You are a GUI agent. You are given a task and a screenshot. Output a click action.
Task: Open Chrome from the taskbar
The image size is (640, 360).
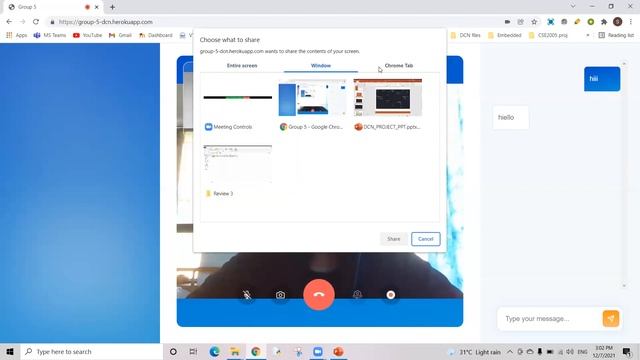point(256,351)
